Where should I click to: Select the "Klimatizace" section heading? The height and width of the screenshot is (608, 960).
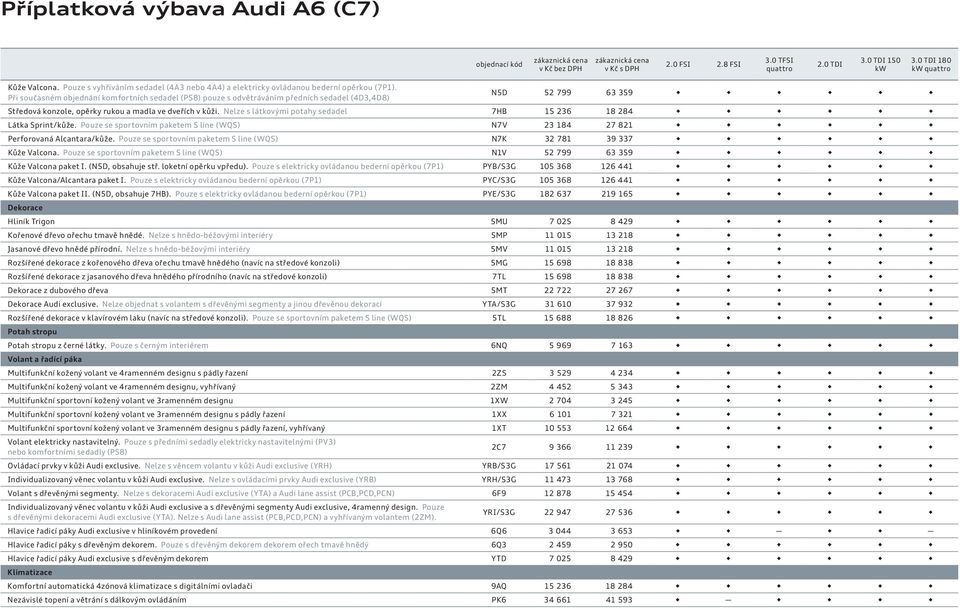29,572
